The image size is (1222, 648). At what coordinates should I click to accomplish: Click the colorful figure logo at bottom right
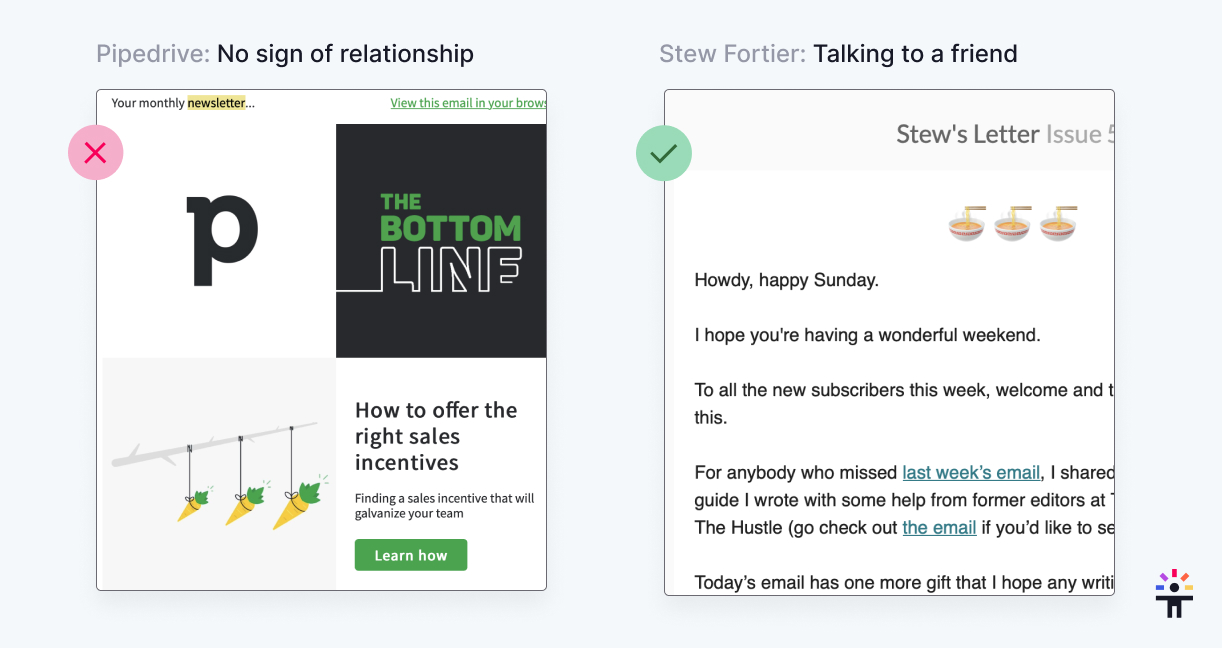1174,594
